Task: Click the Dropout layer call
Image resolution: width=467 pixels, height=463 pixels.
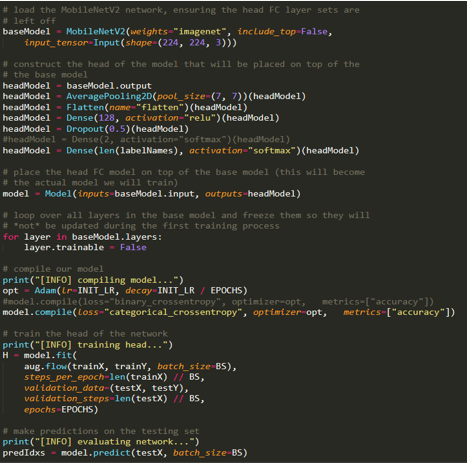Action: coord(85,129)
